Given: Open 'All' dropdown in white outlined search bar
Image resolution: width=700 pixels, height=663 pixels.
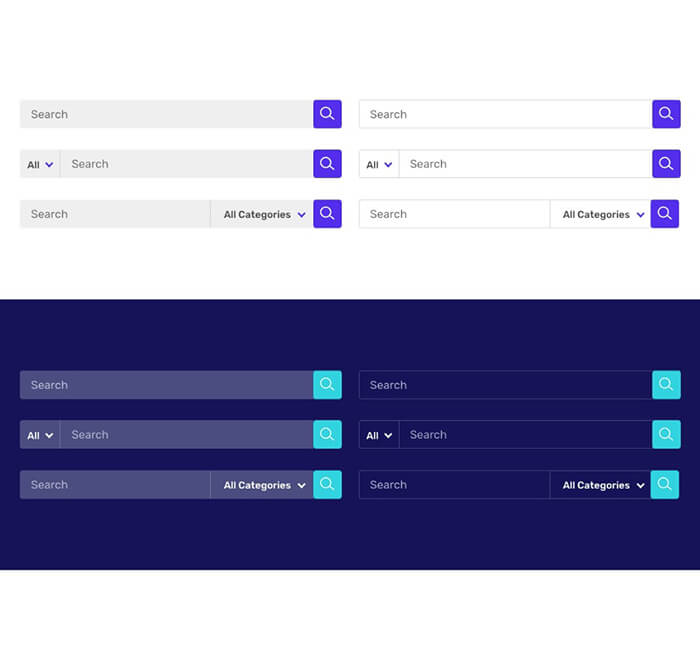Looking at the screenshot, I should 379,165.
